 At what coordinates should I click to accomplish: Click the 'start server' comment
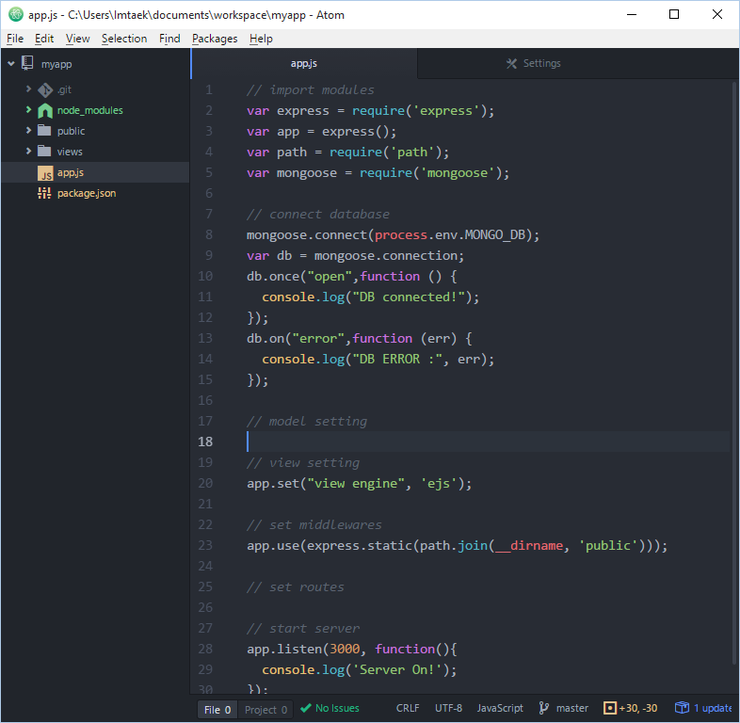(x=303, y=629)
